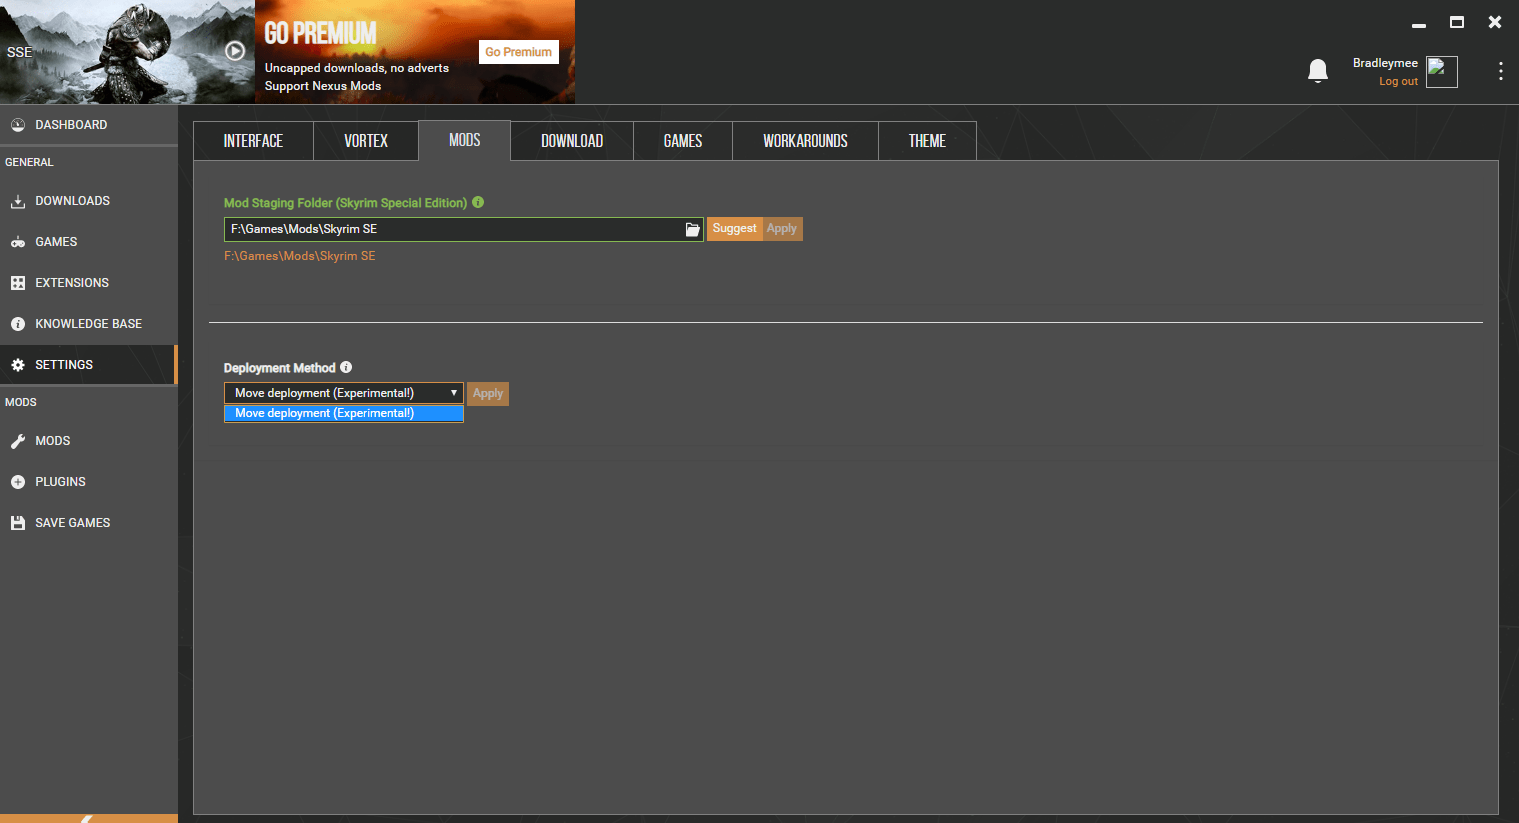This screenshot has height=823, width=1519.
Task: Switch to the Vortex tab
Action: click(366, 140)
